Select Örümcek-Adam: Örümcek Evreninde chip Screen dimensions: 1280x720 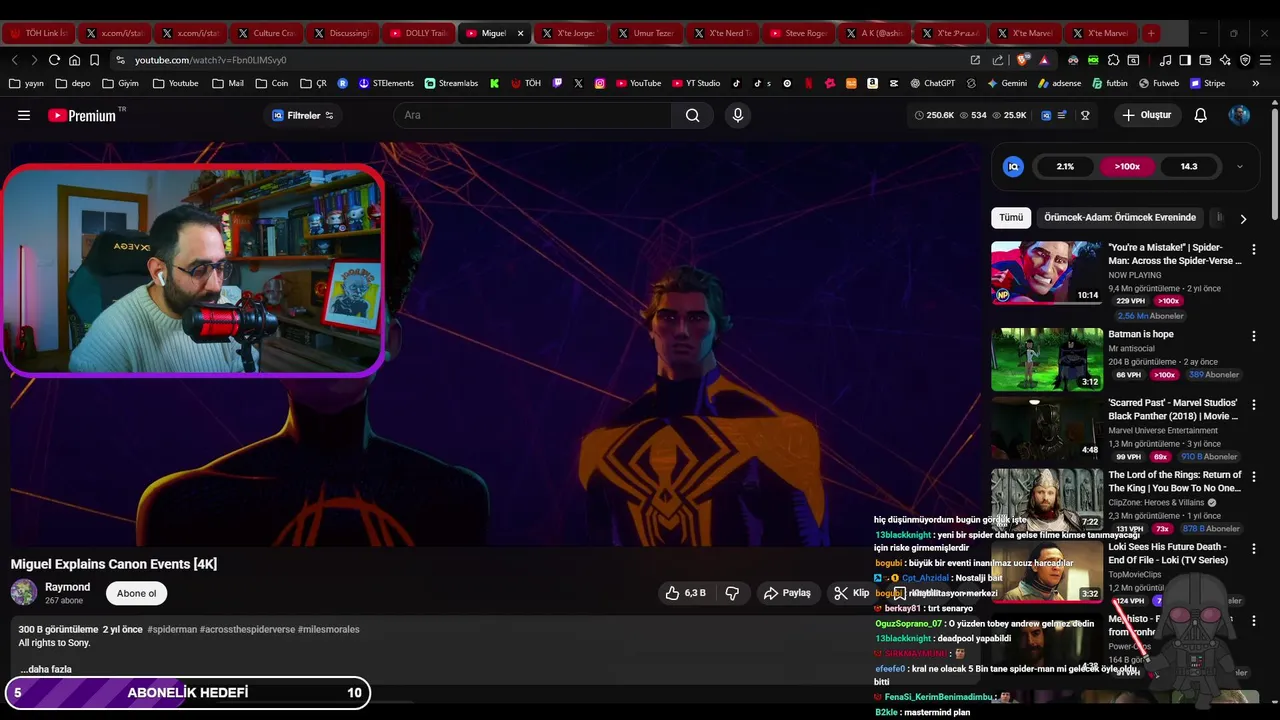(1120, 217)
